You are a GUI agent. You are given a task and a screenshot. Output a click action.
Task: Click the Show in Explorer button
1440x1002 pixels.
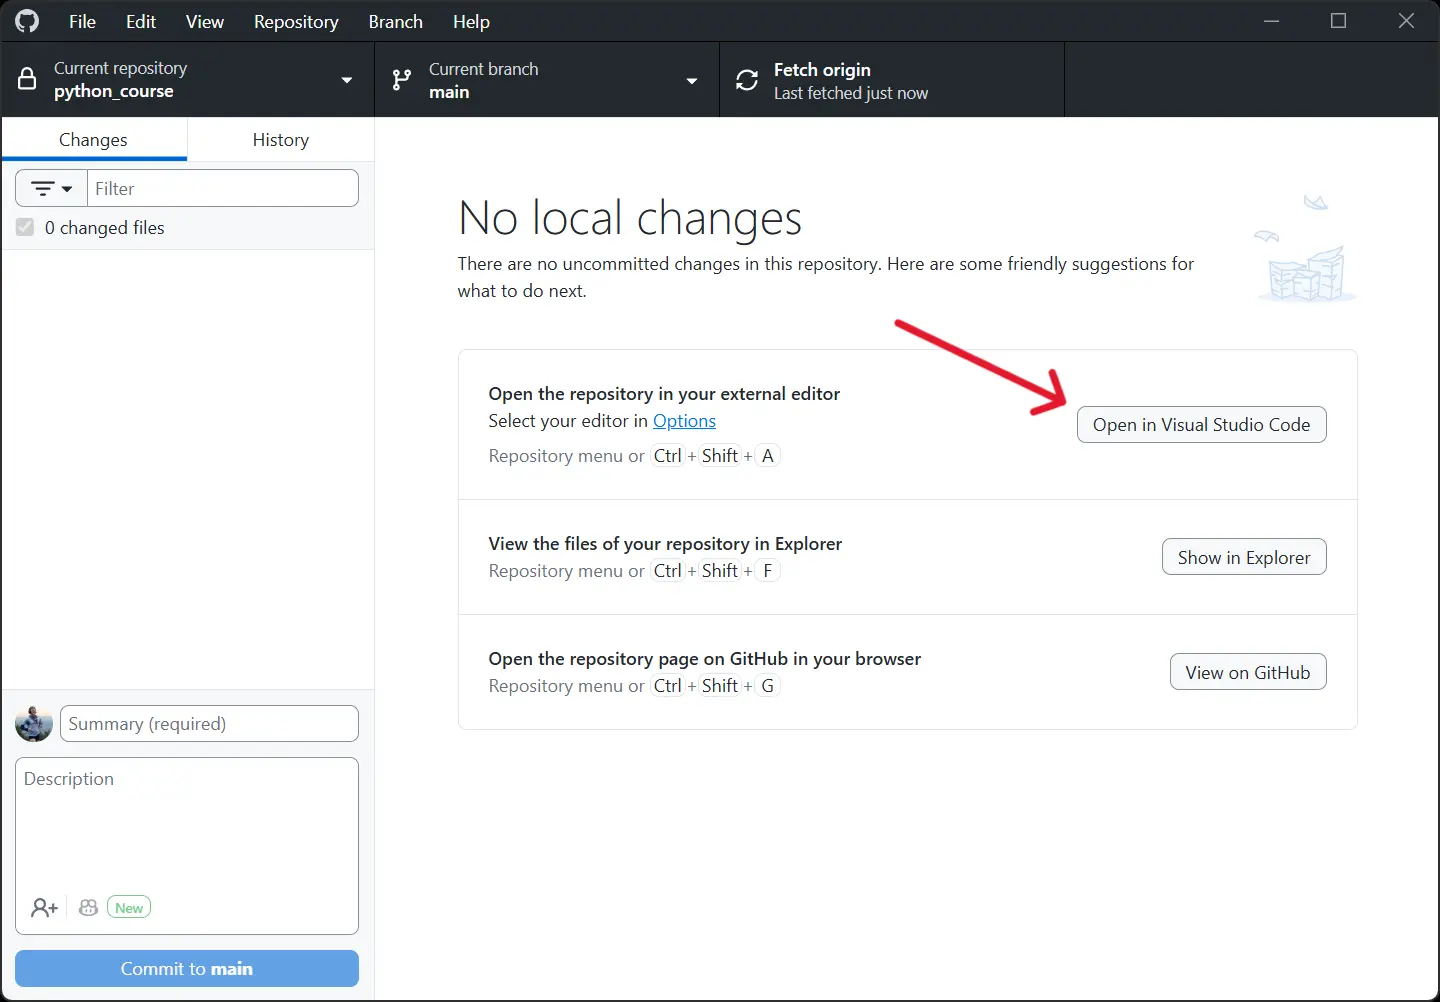tap(1244, 557)
